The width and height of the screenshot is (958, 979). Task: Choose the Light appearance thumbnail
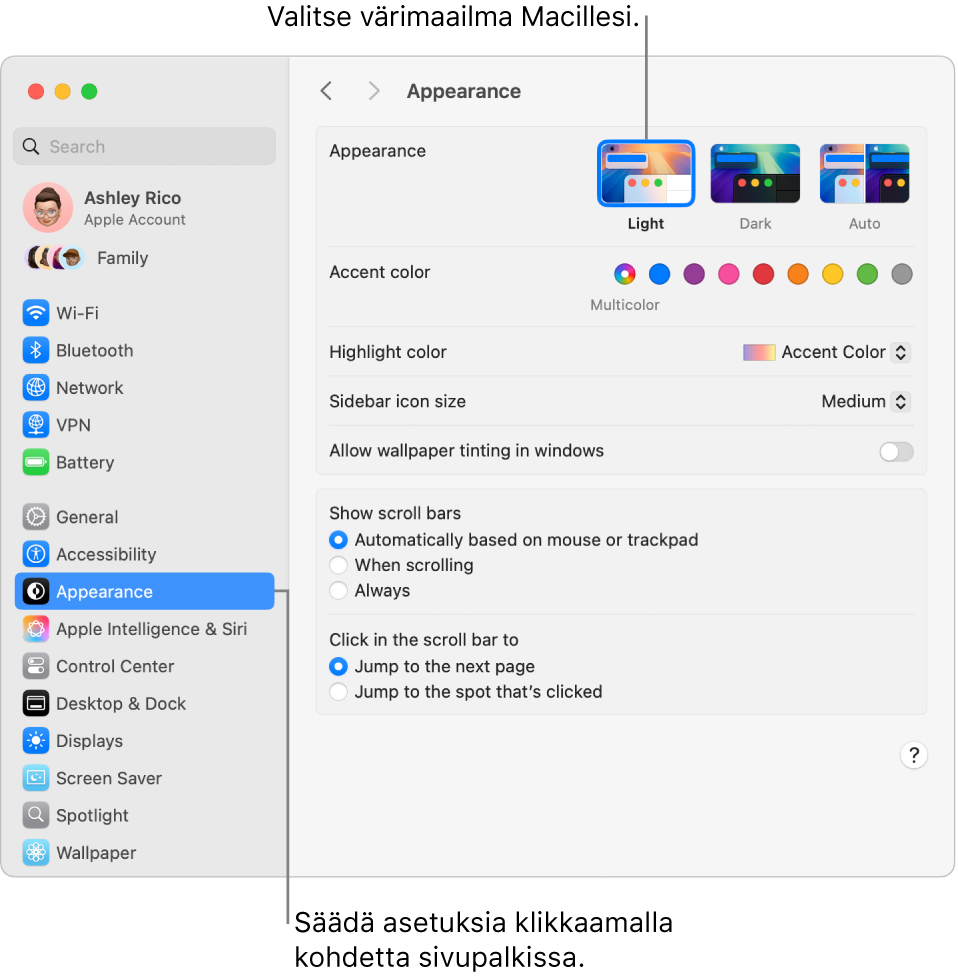646,174
